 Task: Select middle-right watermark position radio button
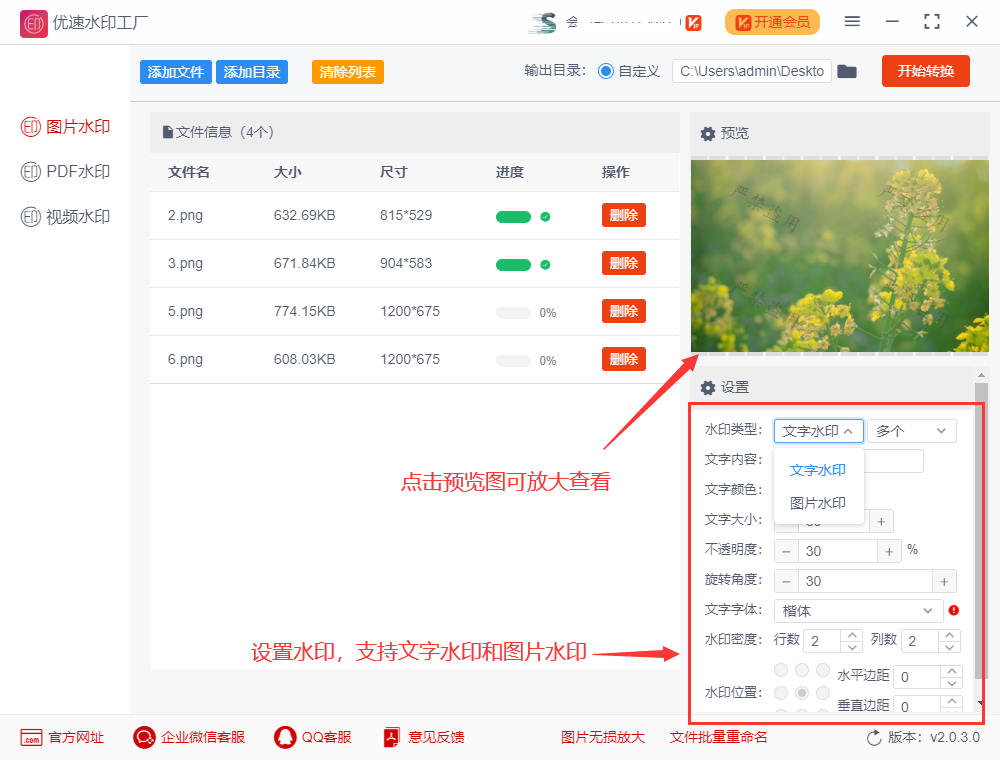coord(823,692)
